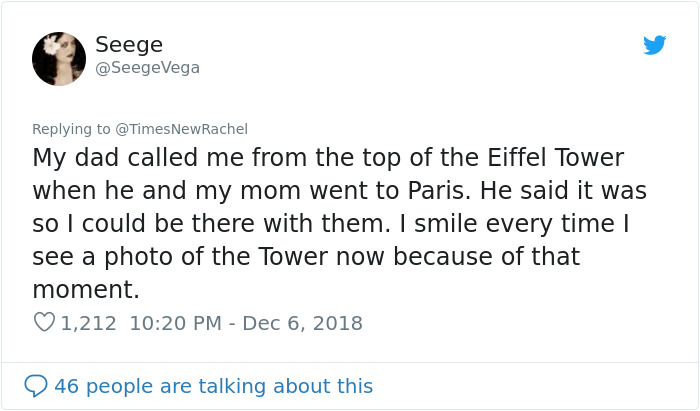Click the 'Replying to' label

tap(72, 128)
